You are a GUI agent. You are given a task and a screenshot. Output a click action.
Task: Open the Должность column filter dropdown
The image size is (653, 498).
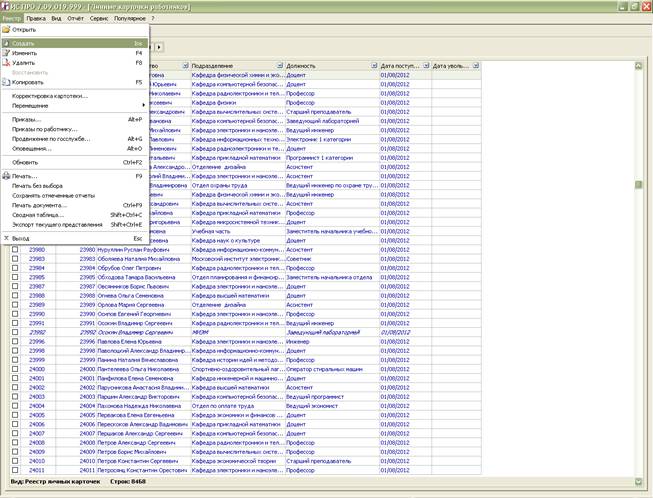coord(374,66)
